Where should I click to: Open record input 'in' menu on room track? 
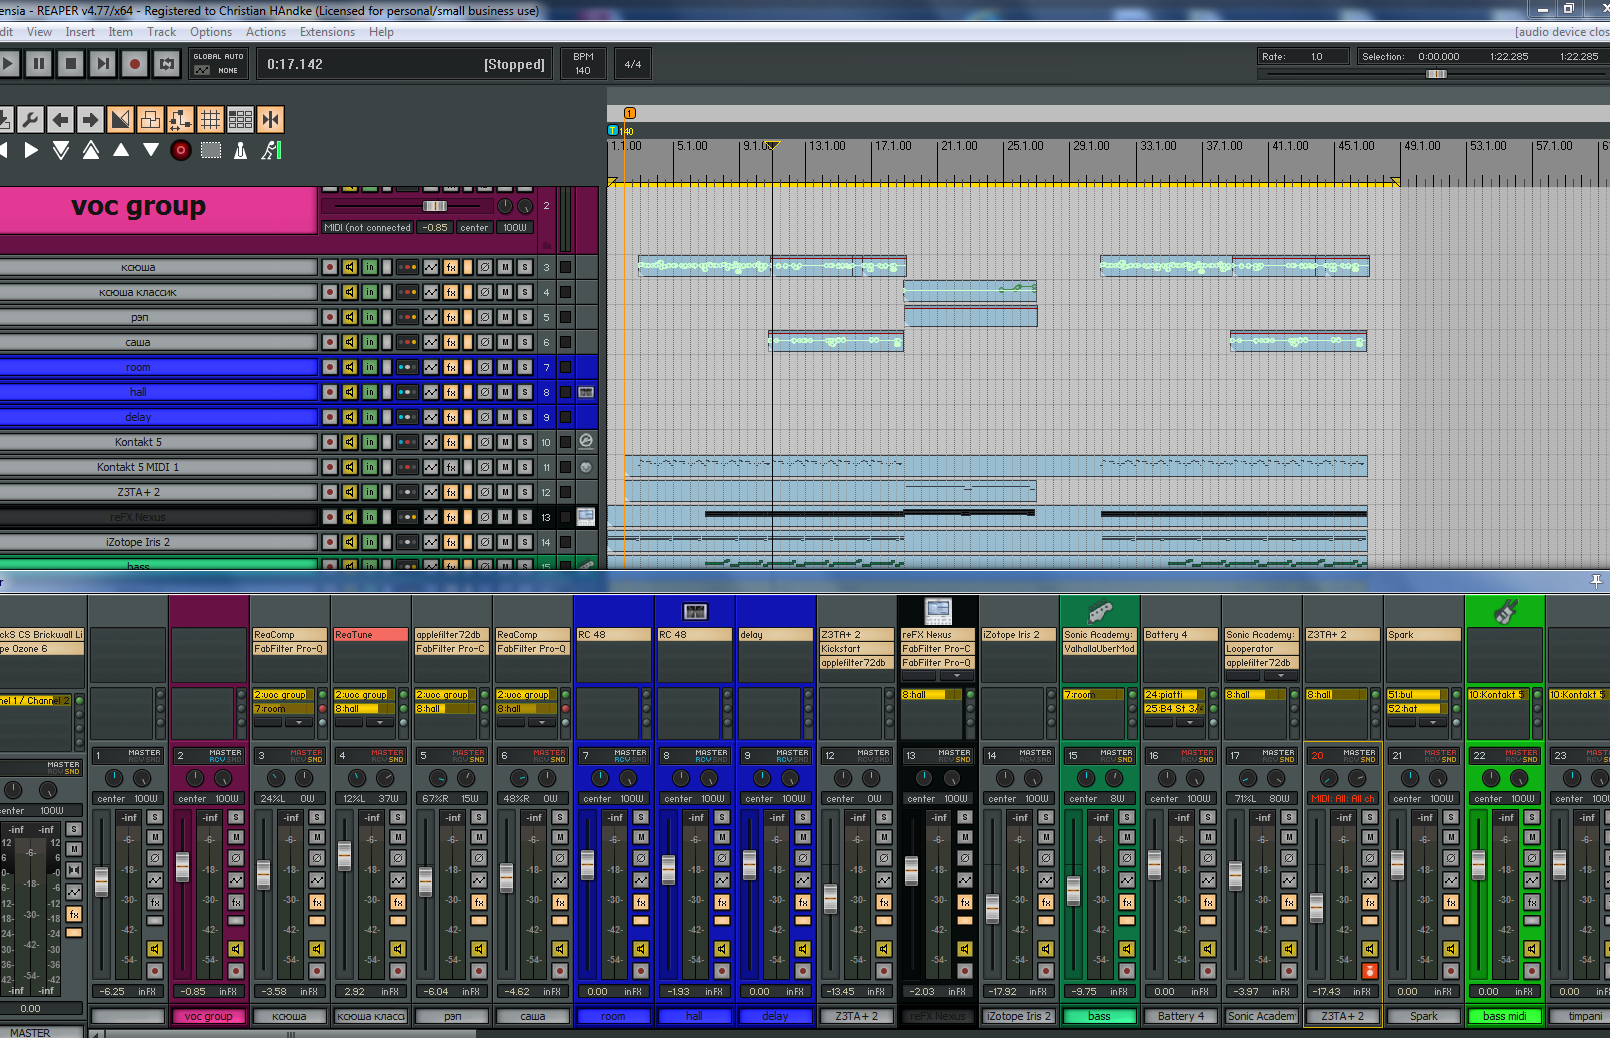tap(370, 367)
